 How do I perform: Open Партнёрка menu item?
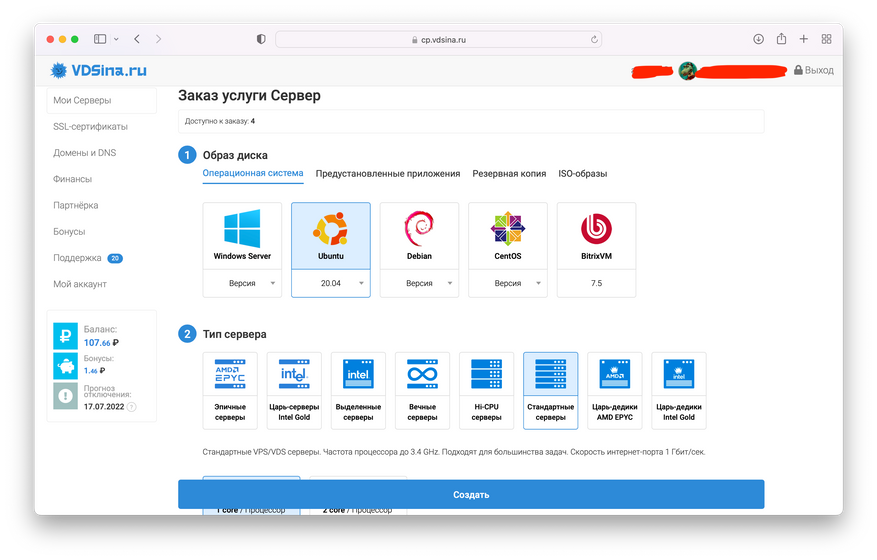76,205
